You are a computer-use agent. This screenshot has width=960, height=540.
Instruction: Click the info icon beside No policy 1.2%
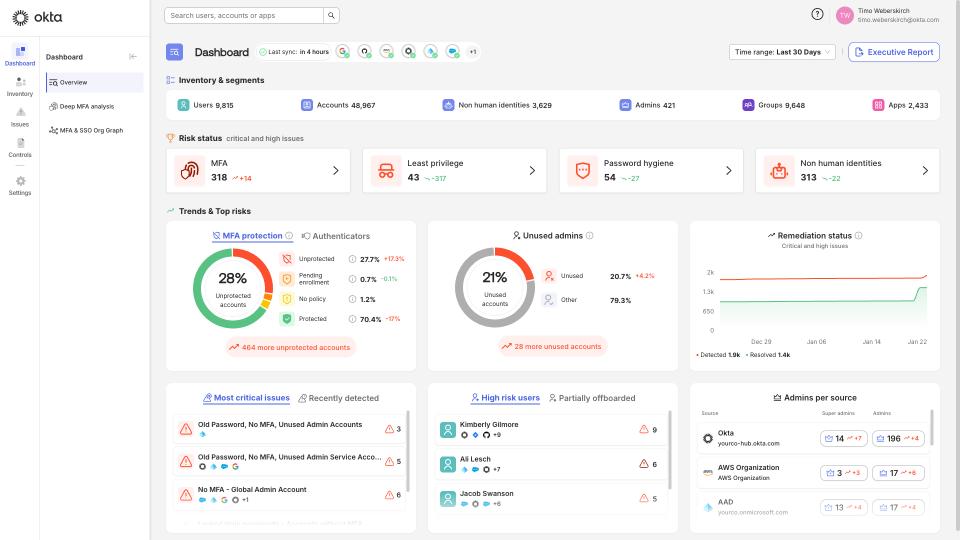click(352, 299)
